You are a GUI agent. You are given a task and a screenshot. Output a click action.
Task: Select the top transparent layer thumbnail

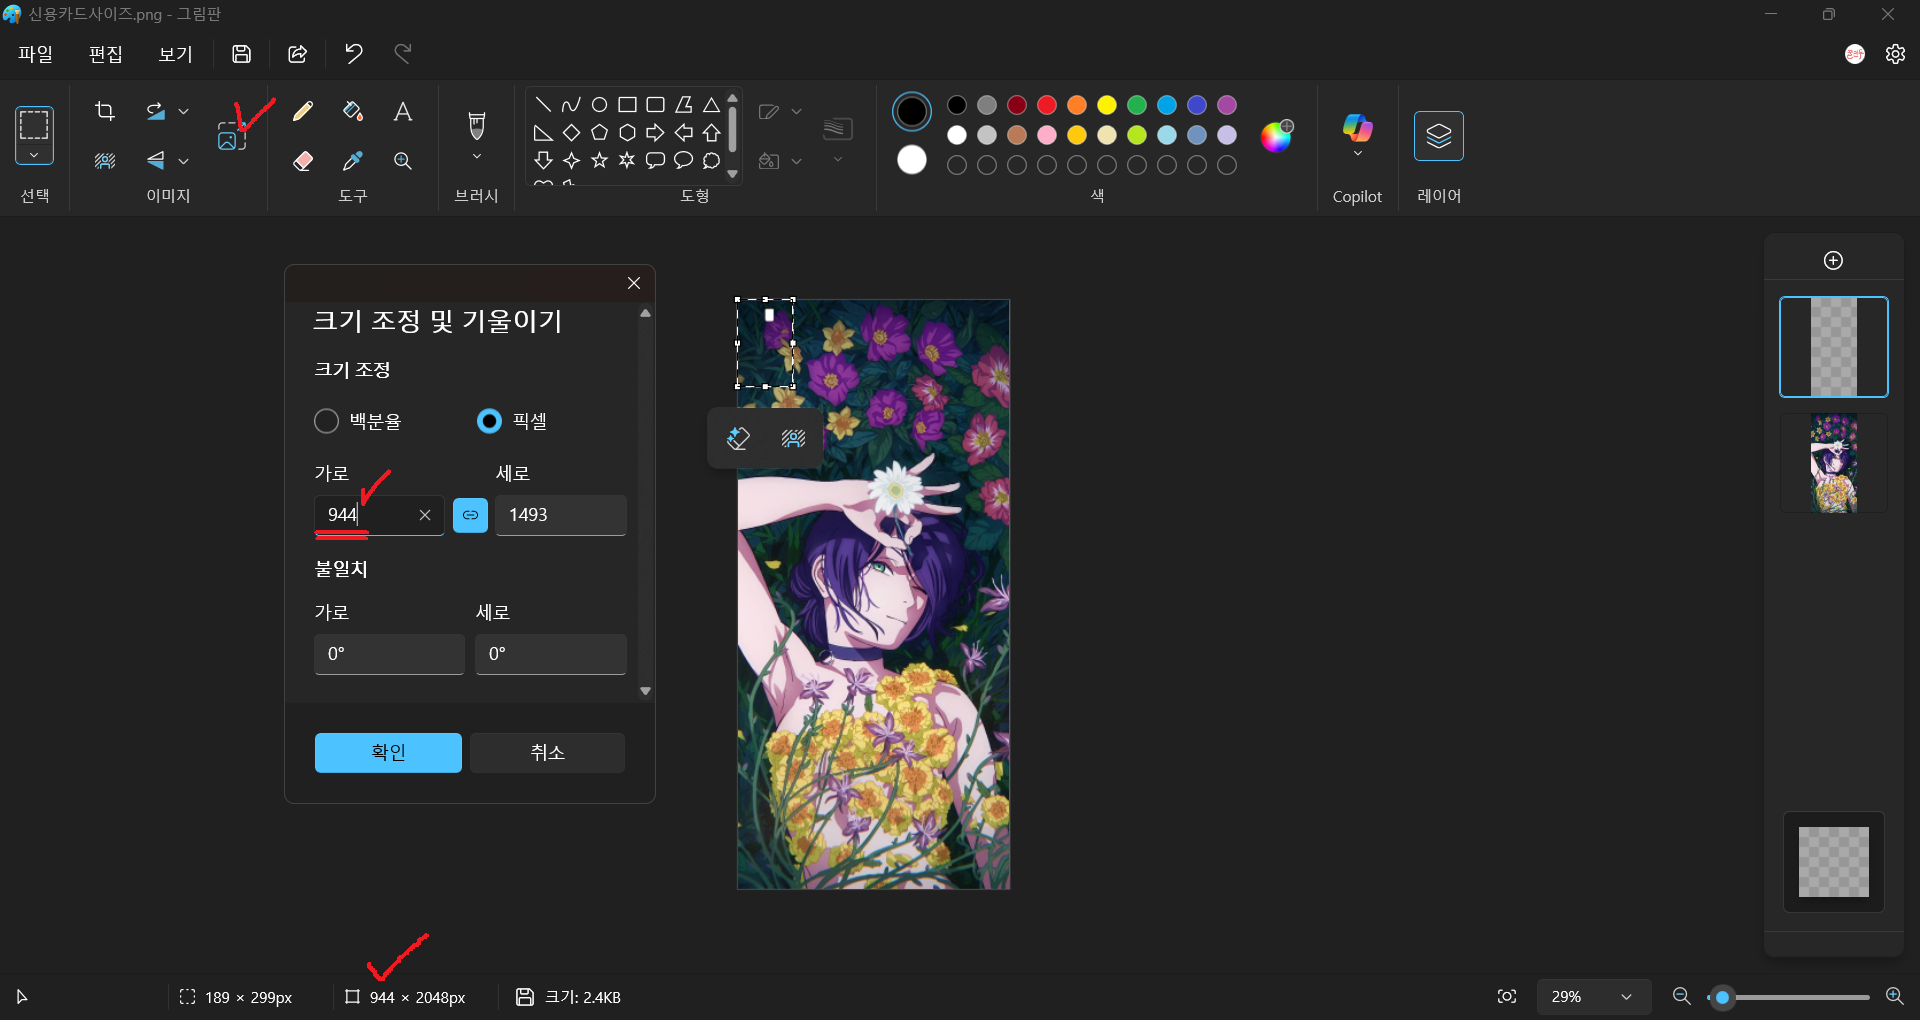point(1834,347)
